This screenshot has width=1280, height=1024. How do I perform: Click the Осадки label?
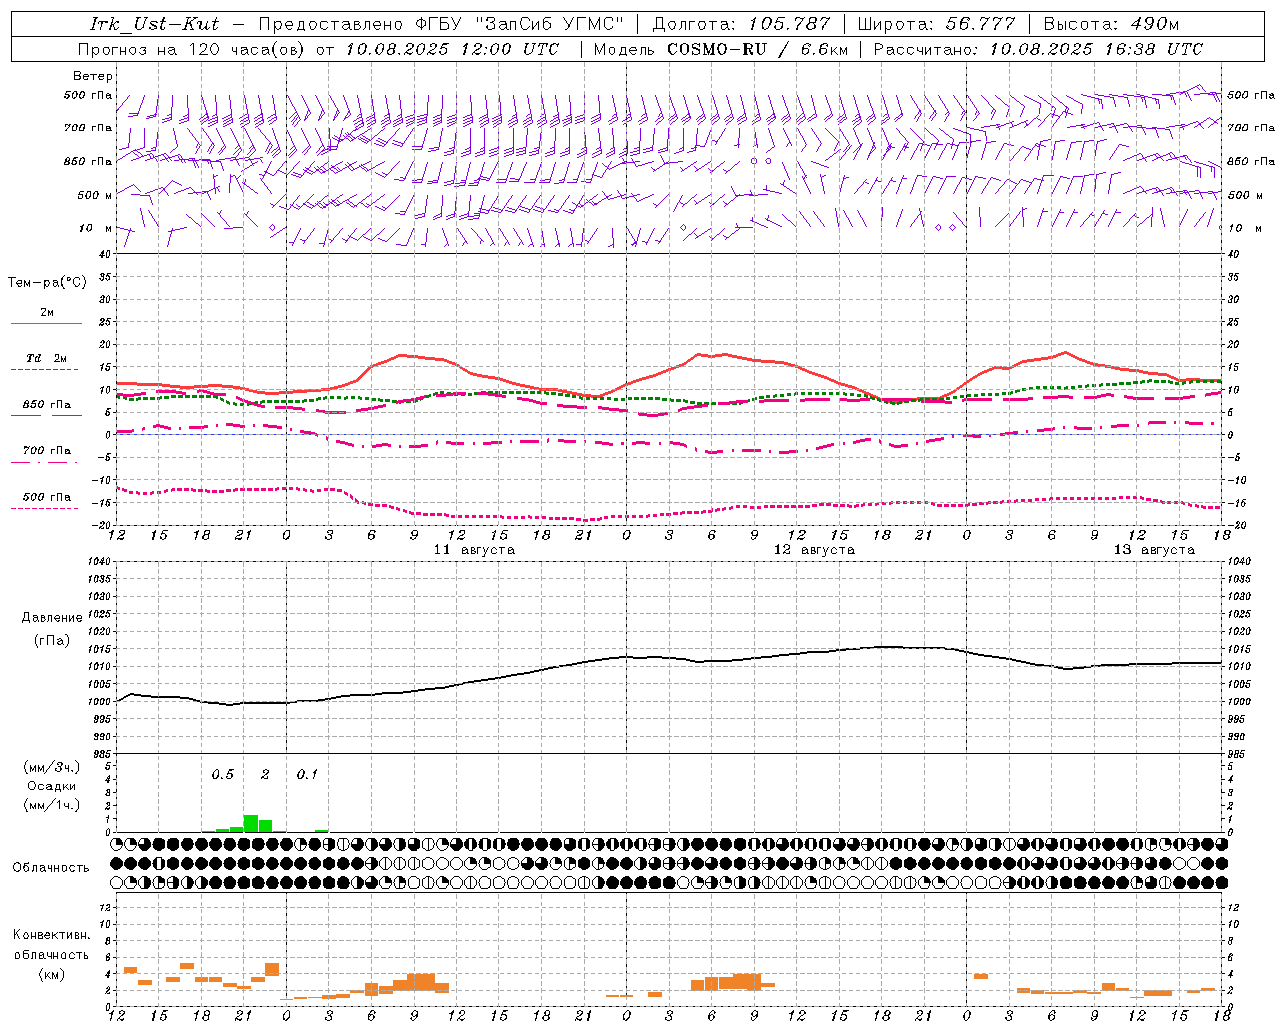pyautogui.click(x=51, y=786)
